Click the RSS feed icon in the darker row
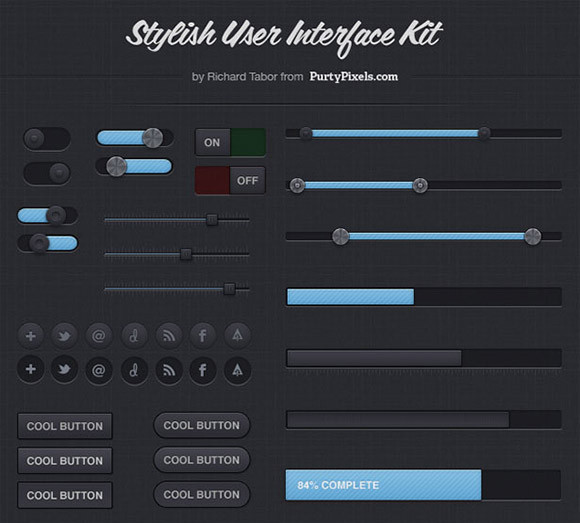Viewport: 580px width, 523px height. click(169, 370)
